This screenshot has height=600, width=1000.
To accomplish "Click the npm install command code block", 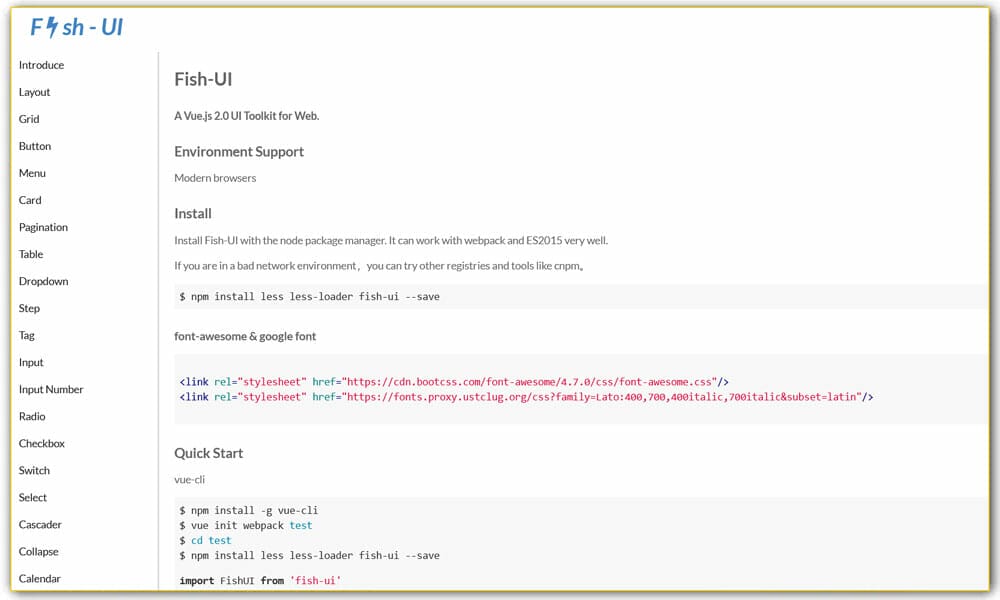I will [x=309, y=297].
